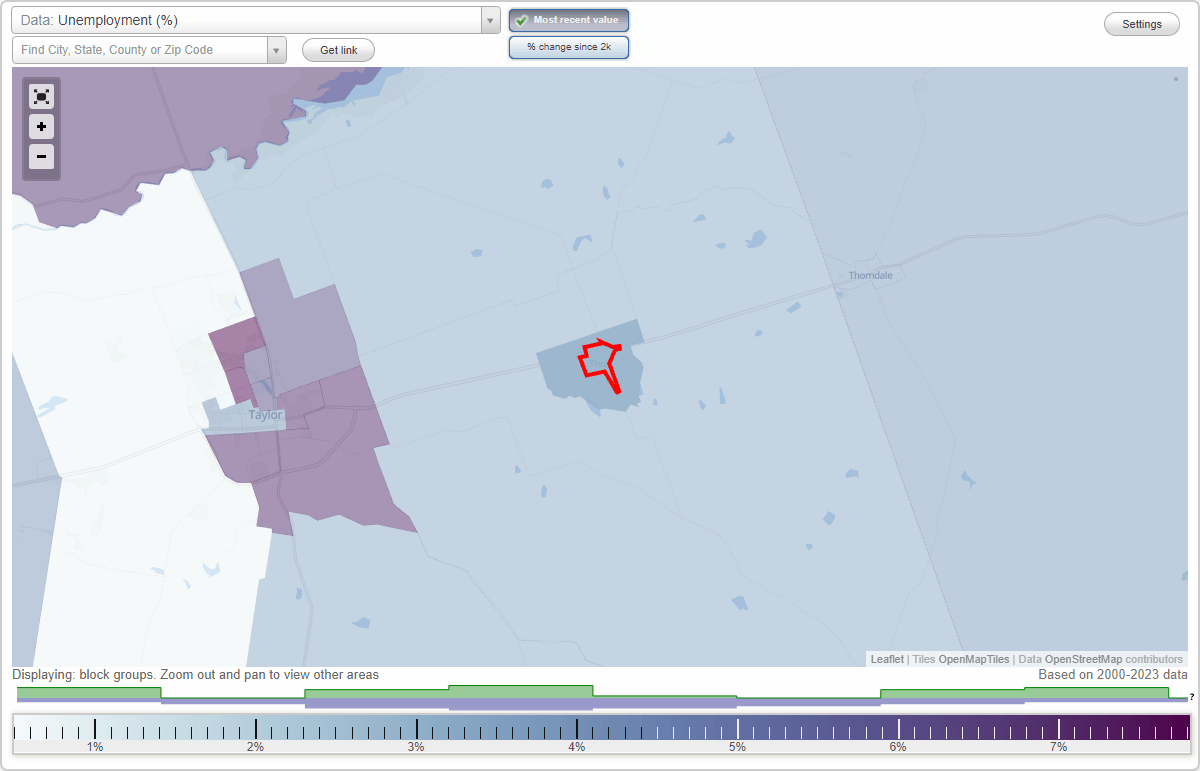1200x771 pixels.
Task: Open the Leaflet attribution link
Action: coord(887,660)
